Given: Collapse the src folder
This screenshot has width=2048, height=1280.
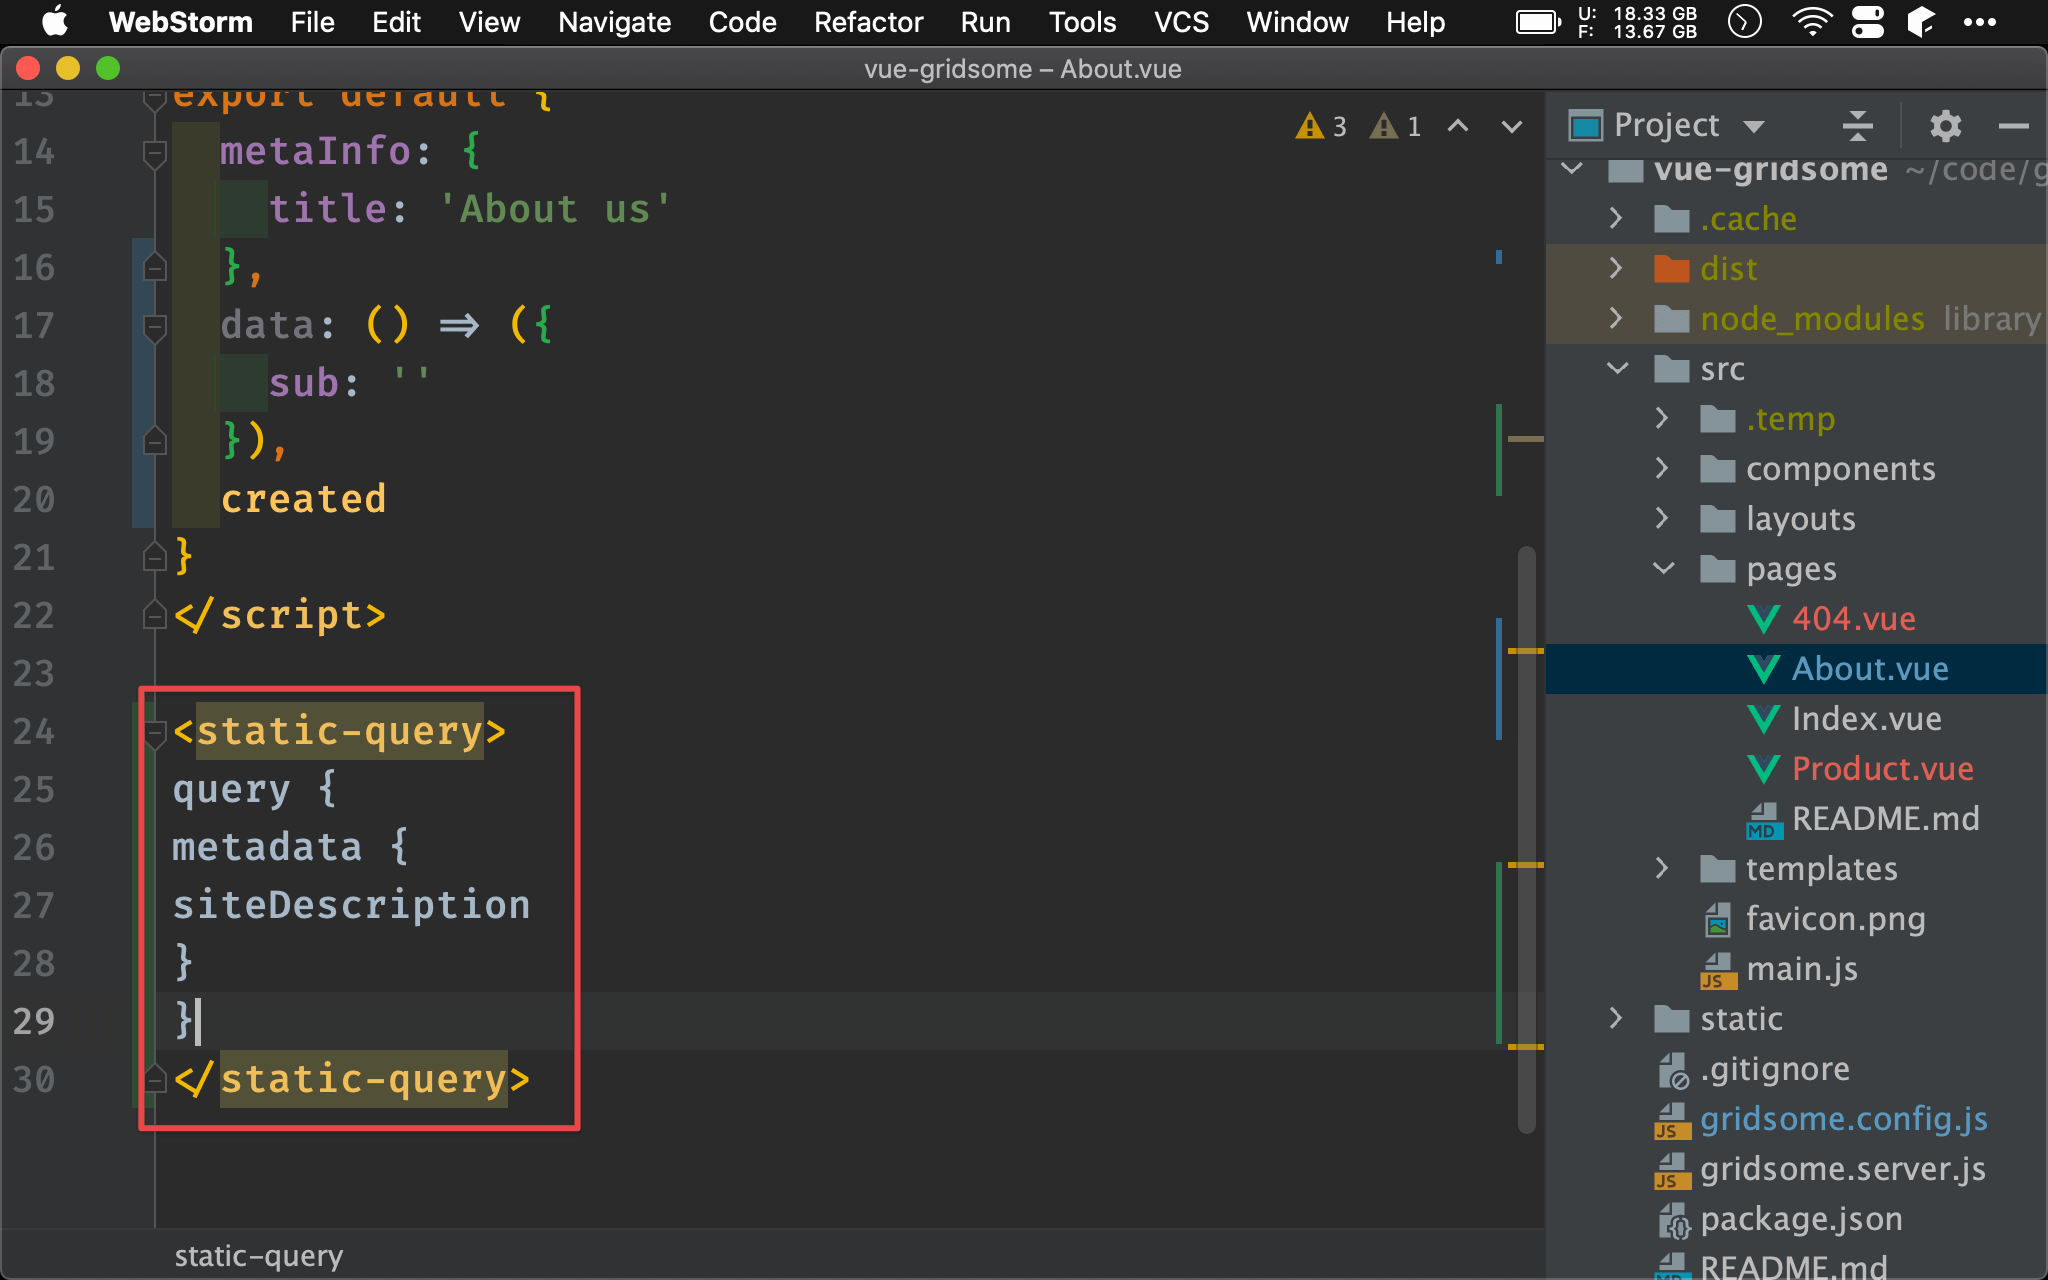Looking at the screenshot, I should (1617, 368).
